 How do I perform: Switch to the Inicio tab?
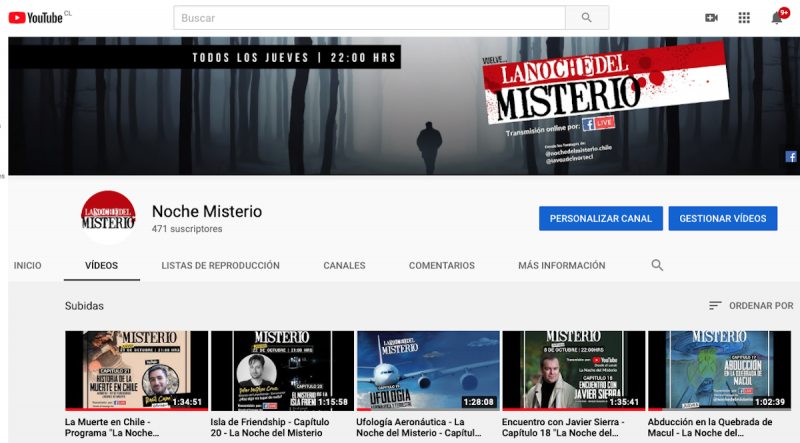28,265
